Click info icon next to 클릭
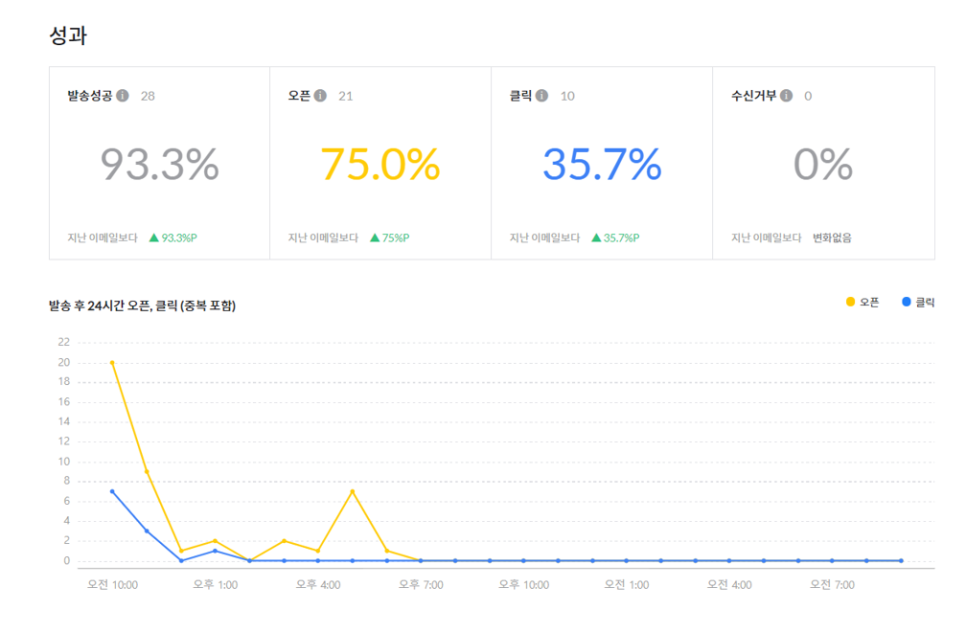The height and width of the screenshot is (633, 966). coord(542,96)
